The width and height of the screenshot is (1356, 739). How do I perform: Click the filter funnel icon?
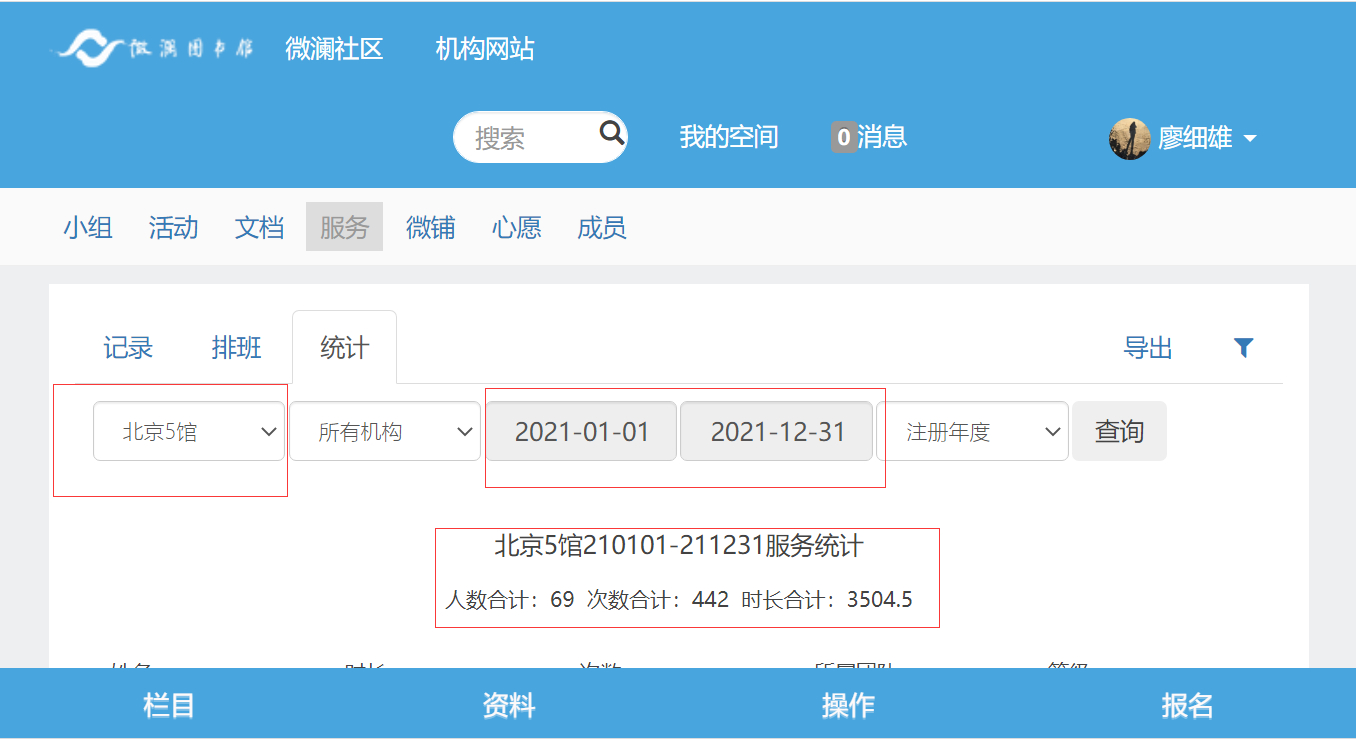[x=1243, y=348]
